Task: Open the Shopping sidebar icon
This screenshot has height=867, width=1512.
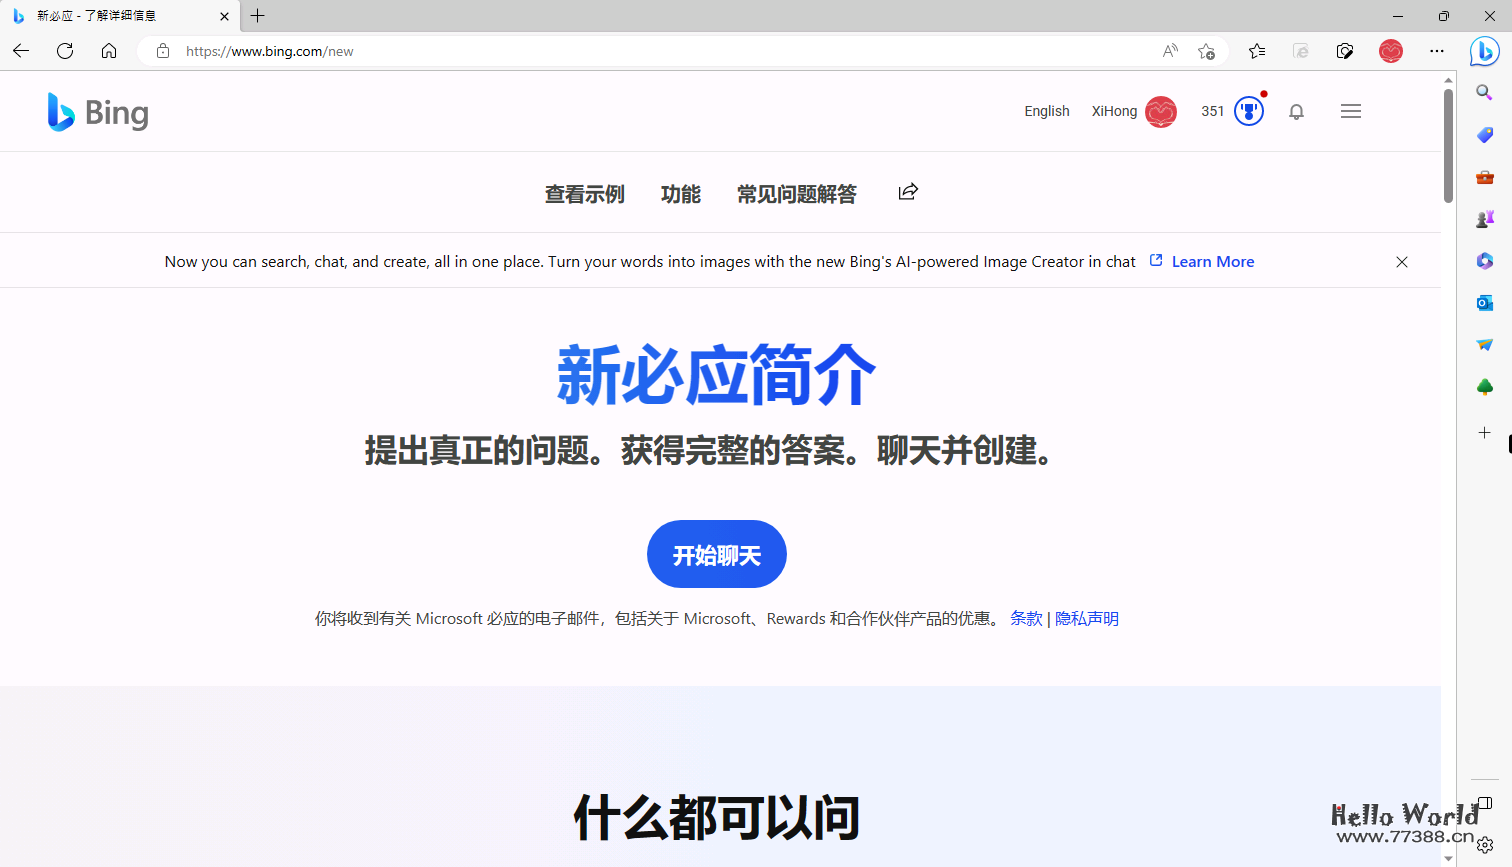Action: tap(1485, 134)
